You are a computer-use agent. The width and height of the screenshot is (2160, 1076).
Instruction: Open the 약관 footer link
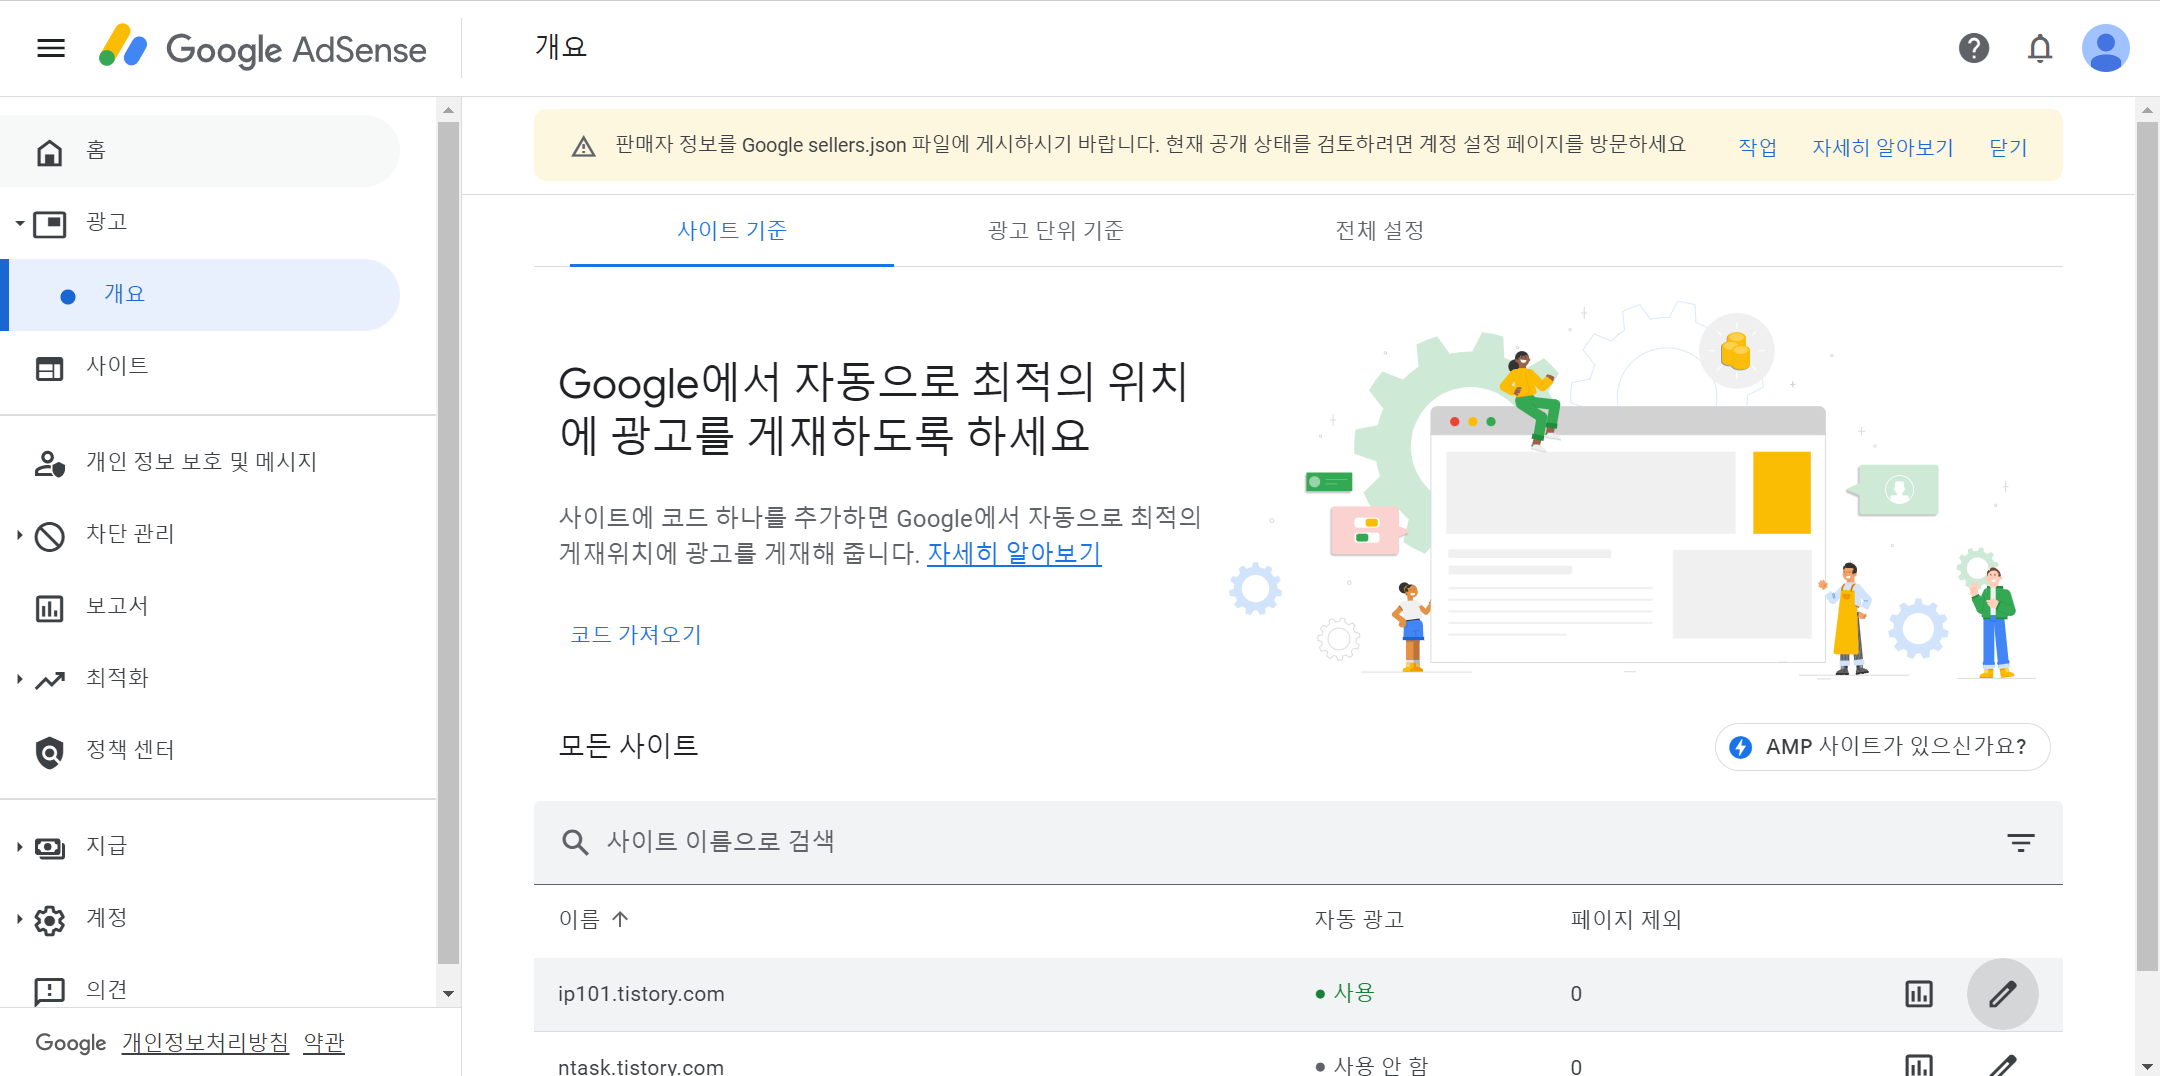click(x=324, y=1043)
